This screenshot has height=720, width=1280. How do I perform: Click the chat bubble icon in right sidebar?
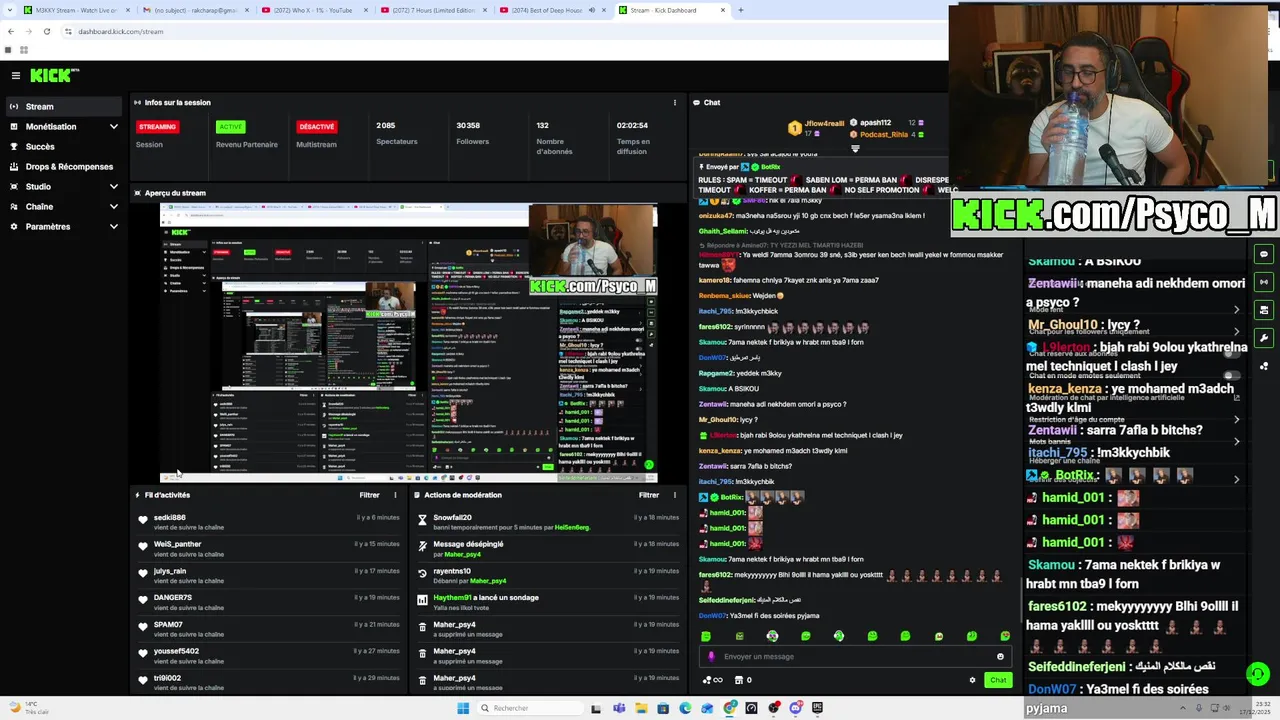point(1264,254)
